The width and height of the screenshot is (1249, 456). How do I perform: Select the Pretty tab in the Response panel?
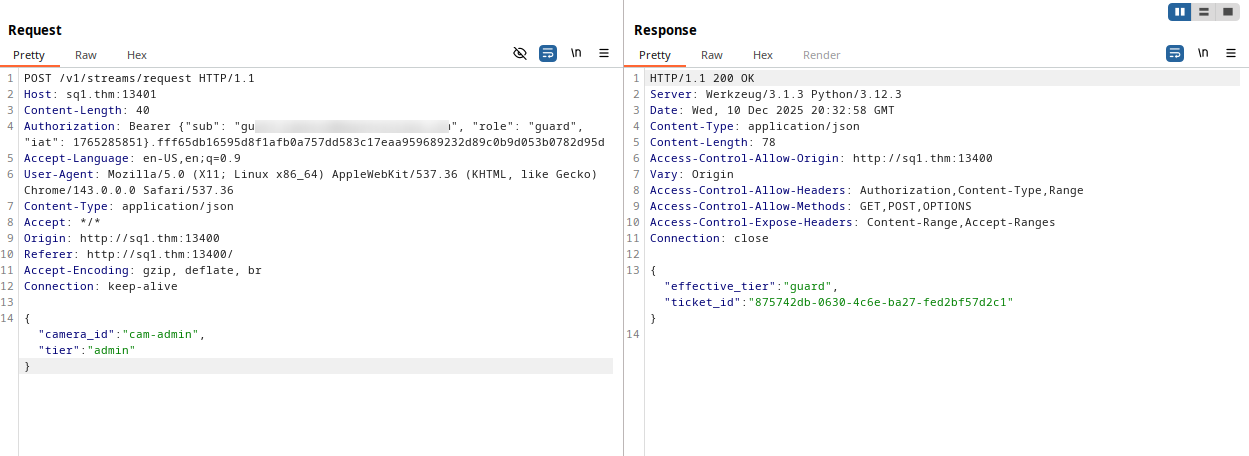pyautogui.click(x=655, y=55)
